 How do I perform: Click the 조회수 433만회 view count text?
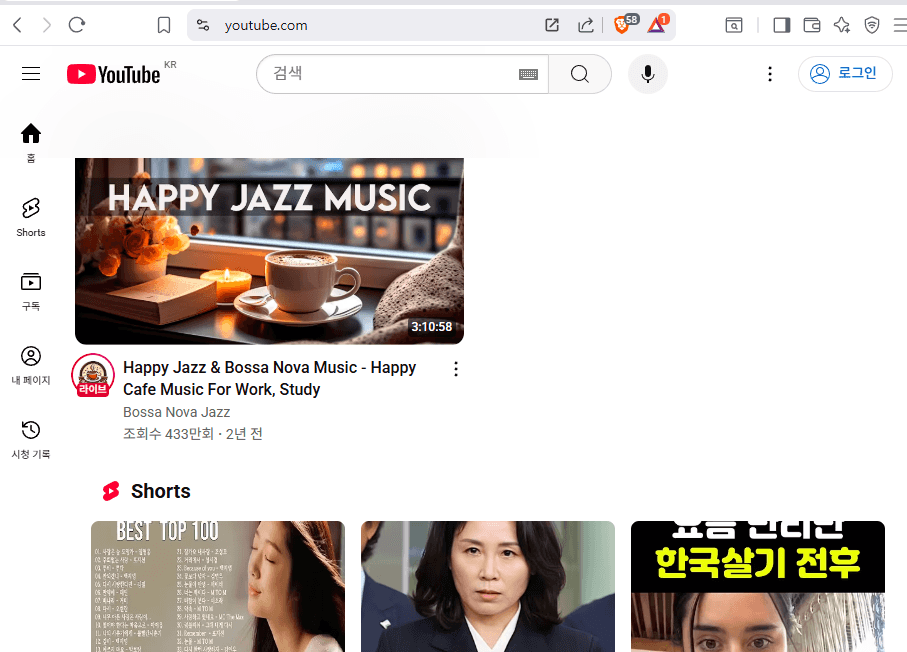(x=168, y=434)
